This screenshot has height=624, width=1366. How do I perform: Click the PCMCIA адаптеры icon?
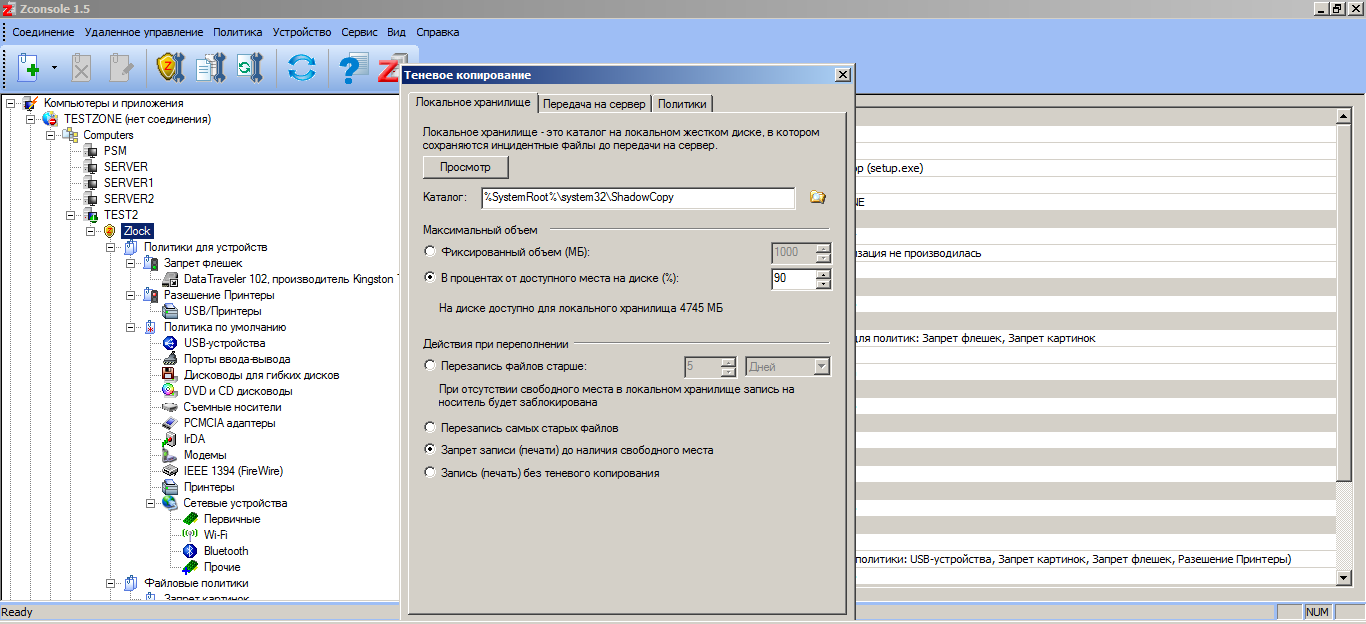(170, 423)
